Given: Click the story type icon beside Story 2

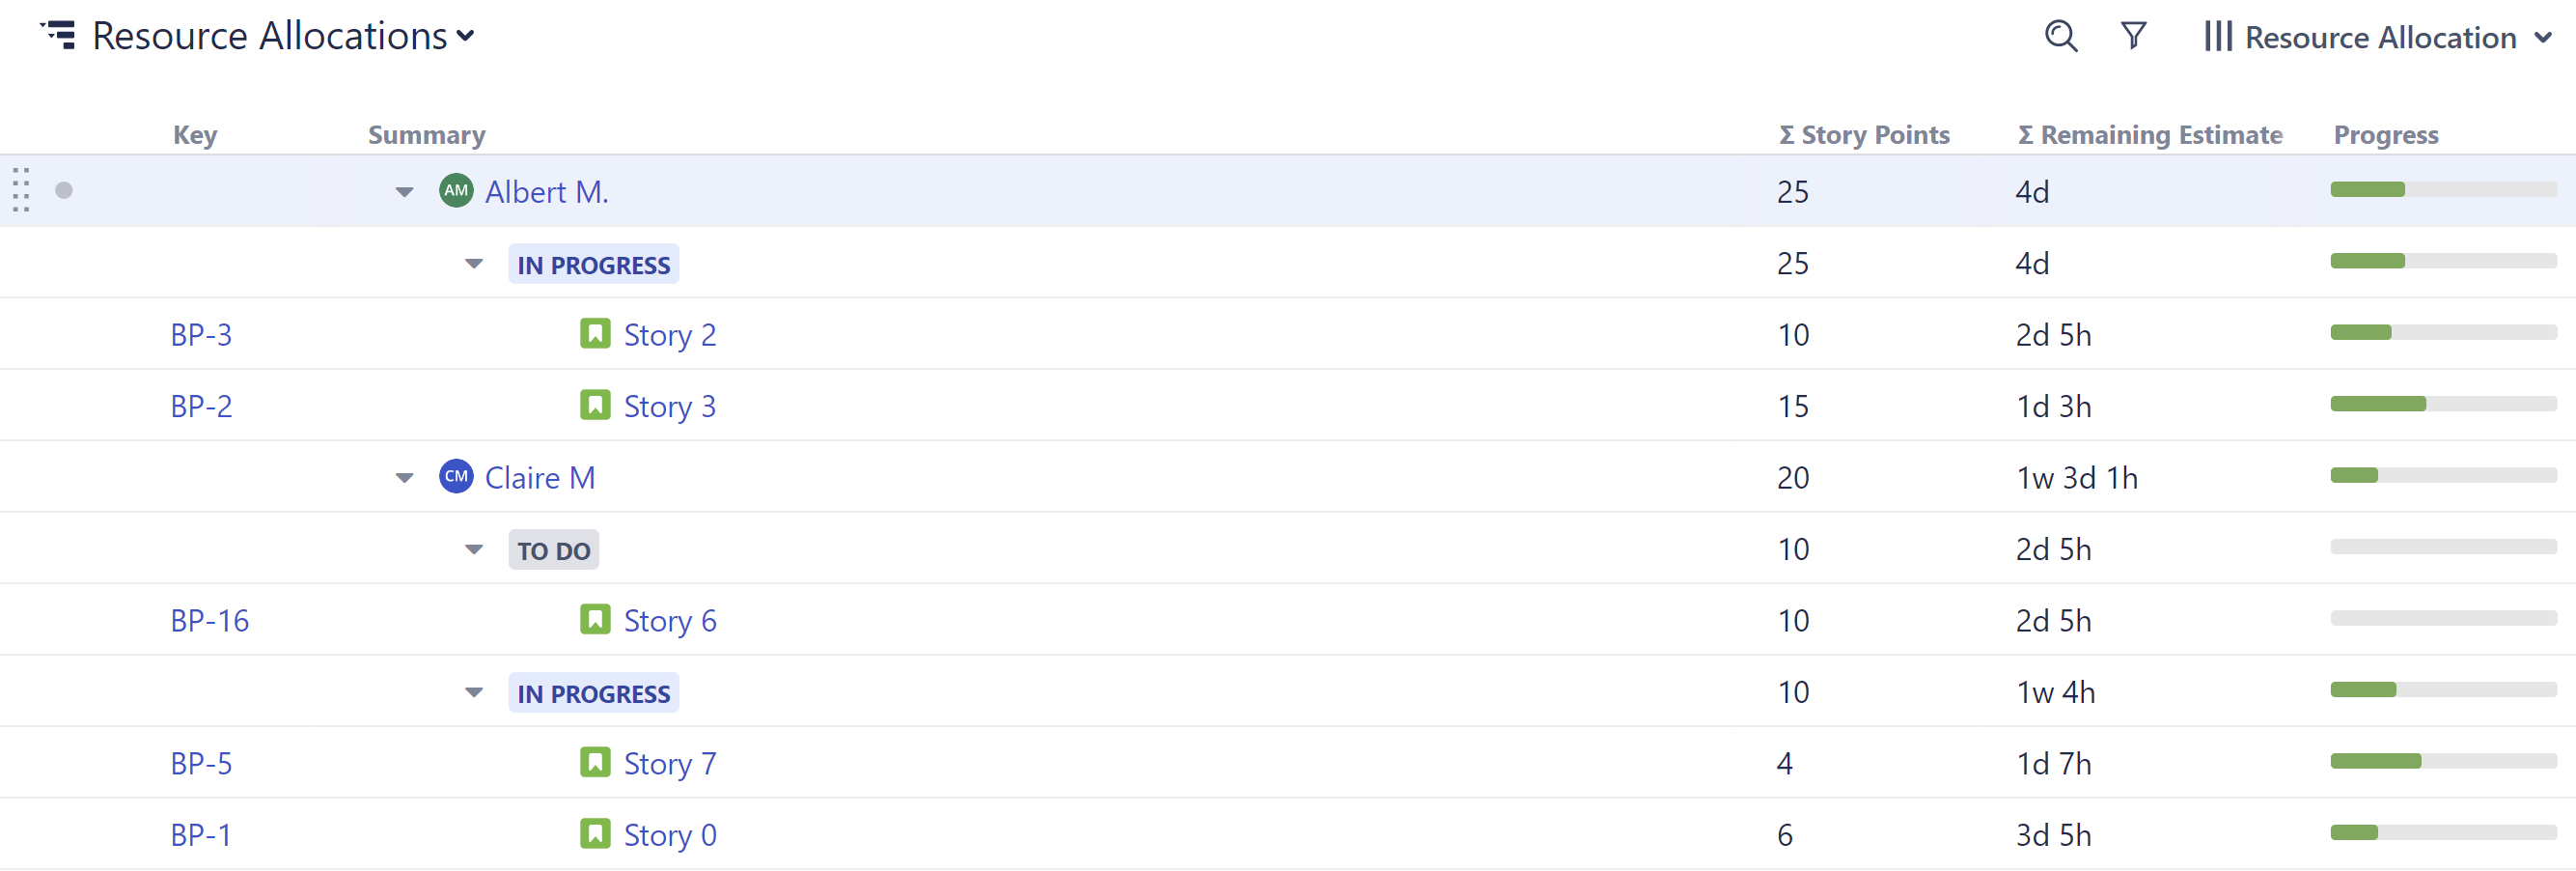Looking at the screenshot, I should tap(595, 334).
